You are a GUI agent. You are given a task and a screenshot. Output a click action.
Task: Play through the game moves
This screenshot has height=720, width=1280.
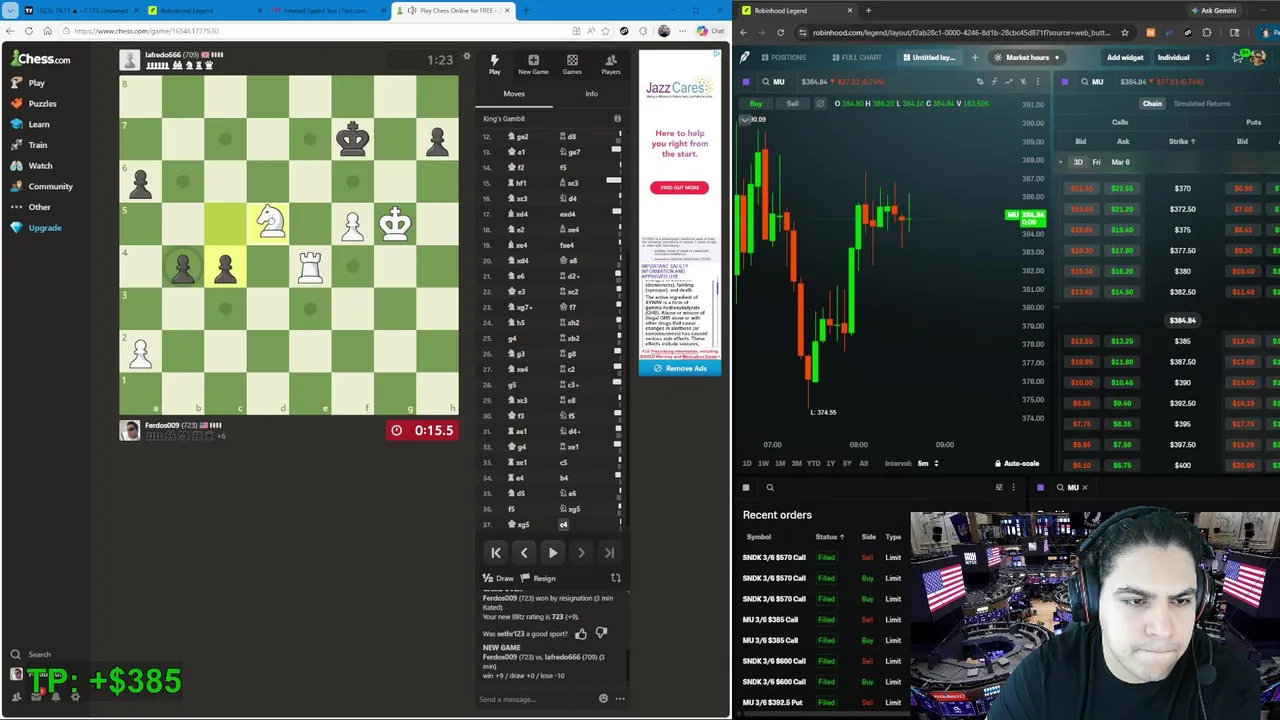pyautogui.click(x=553, y=553)
